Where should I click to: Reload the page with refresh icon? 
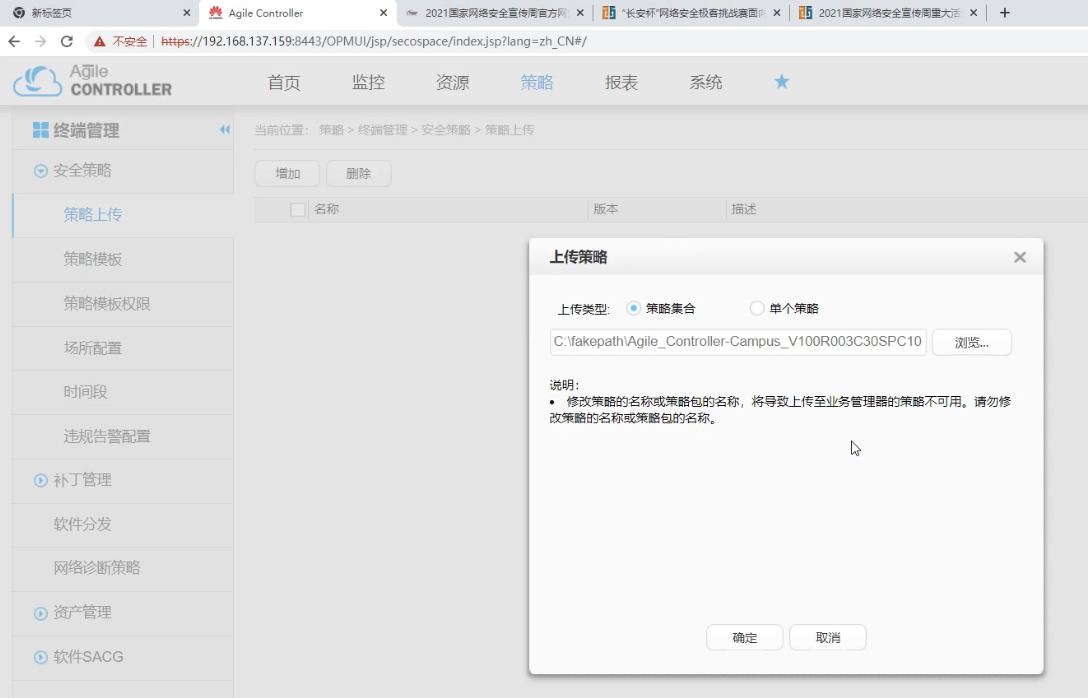[x=67, y=42]
